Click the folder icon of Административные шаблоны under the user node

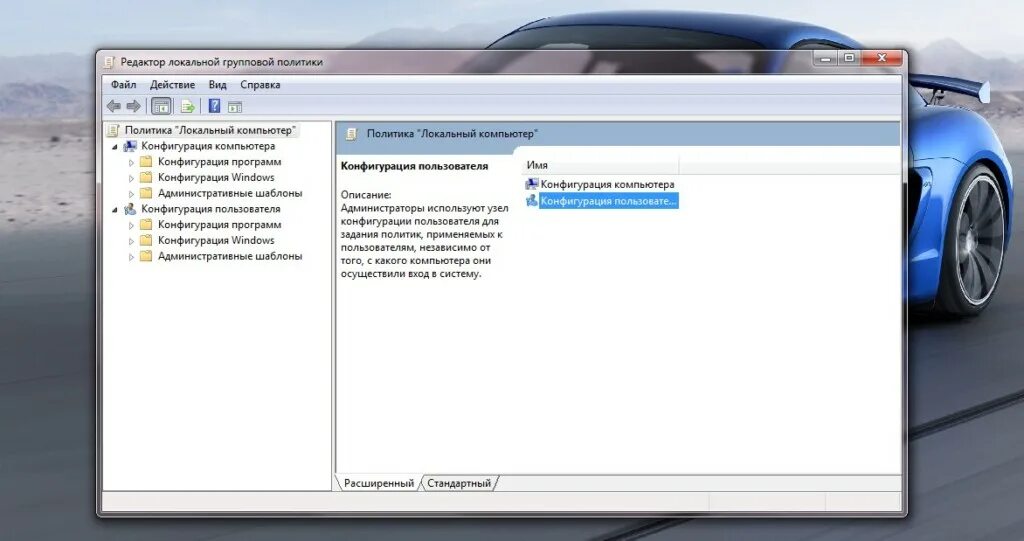click(x=146, y=256)
